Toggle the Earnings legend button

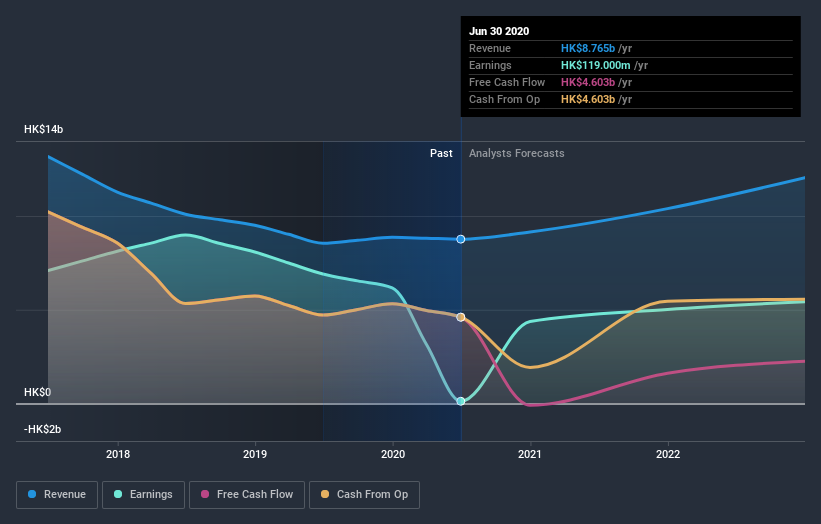coord(143,495)
